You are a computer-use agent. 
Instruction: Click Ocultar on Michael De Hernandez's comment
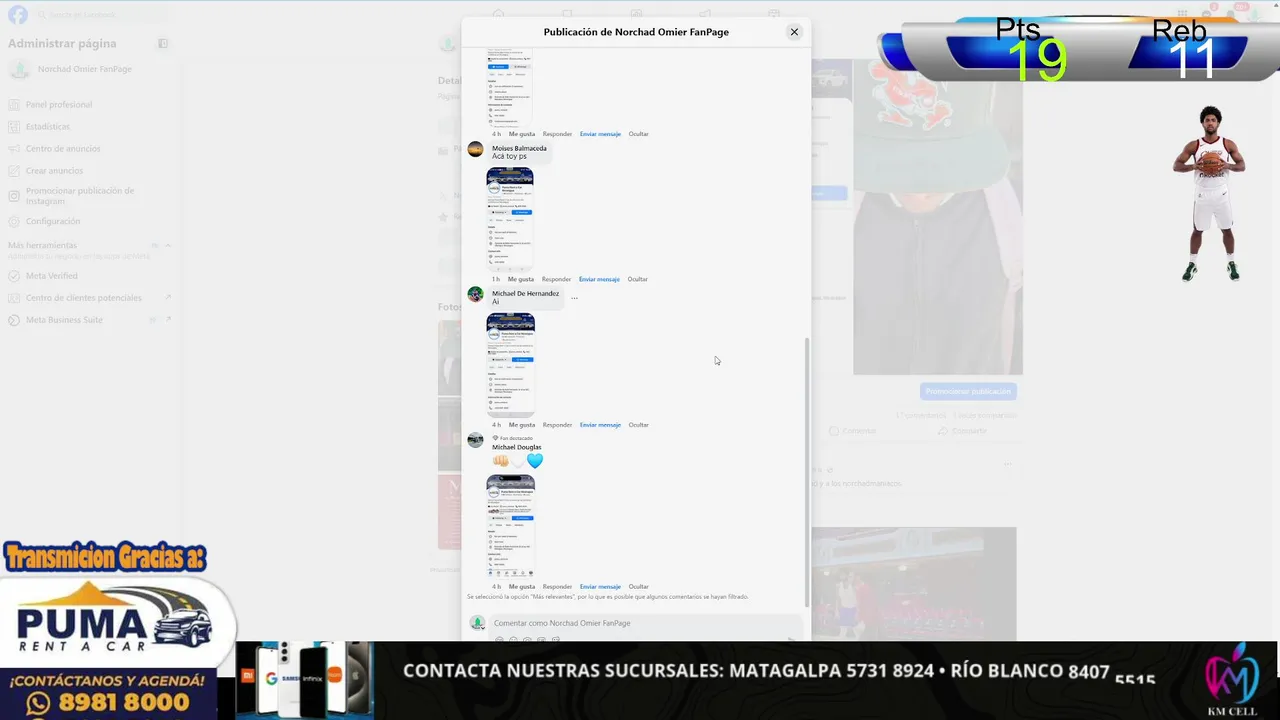(x=639, y=425)
